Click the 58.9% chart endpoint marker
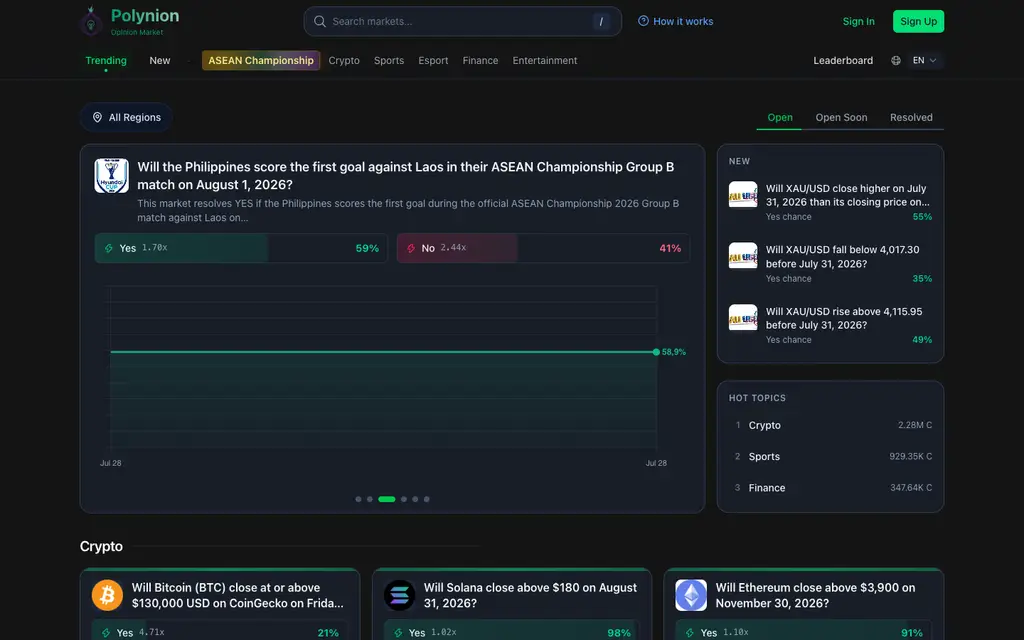The width and height of the screenshot is (1024, 640). pyautogui.click(x=656, y=352)
